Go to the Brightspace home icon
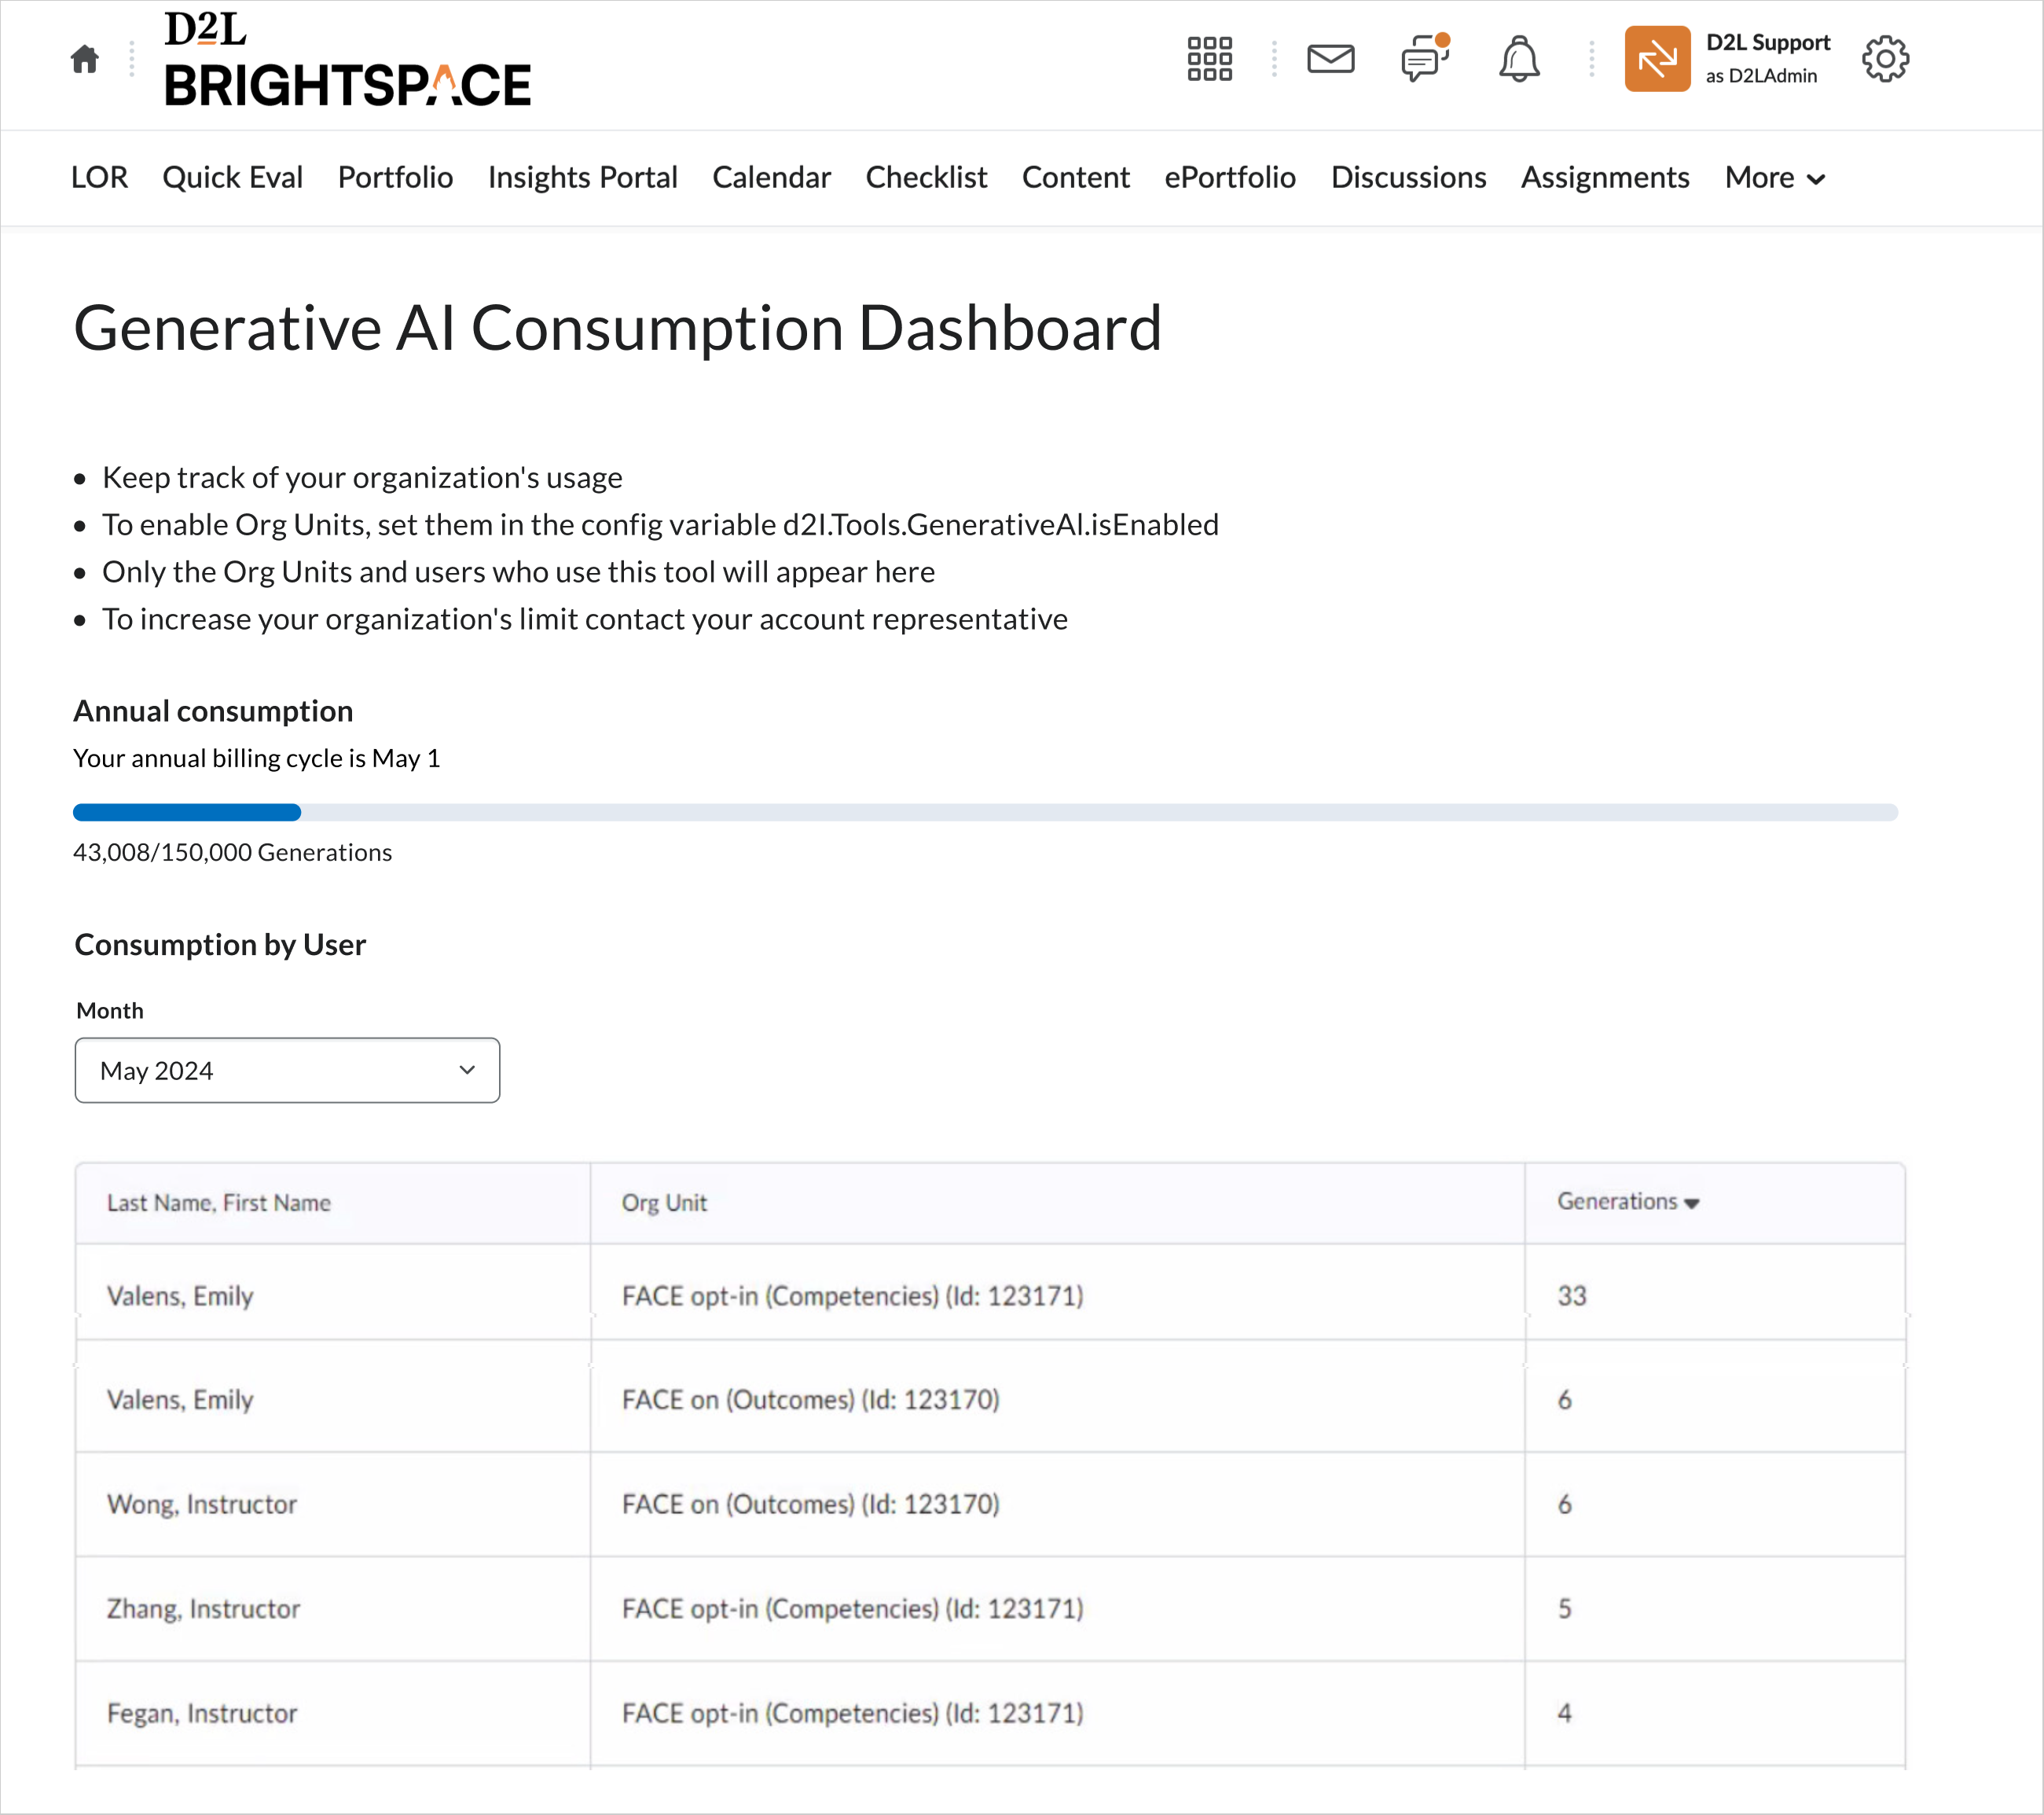The width and height of the screenshot is (2044, 1815). (85, 60)
